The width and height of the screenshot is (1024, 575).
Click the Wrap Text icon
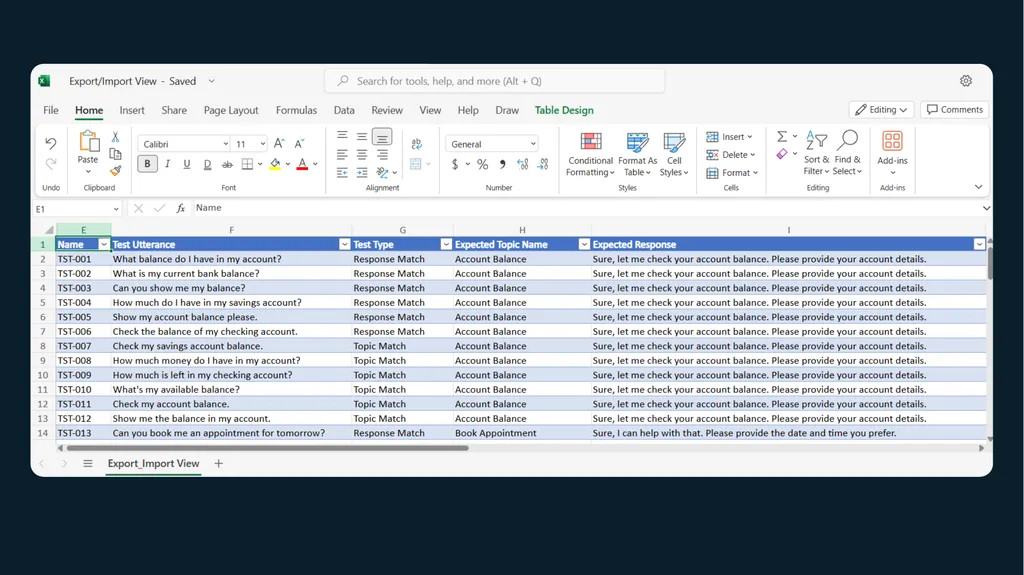[416, 144]
